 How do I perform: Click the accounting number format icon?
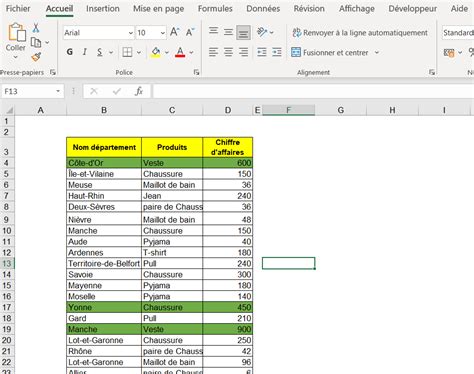pos(449,52)
